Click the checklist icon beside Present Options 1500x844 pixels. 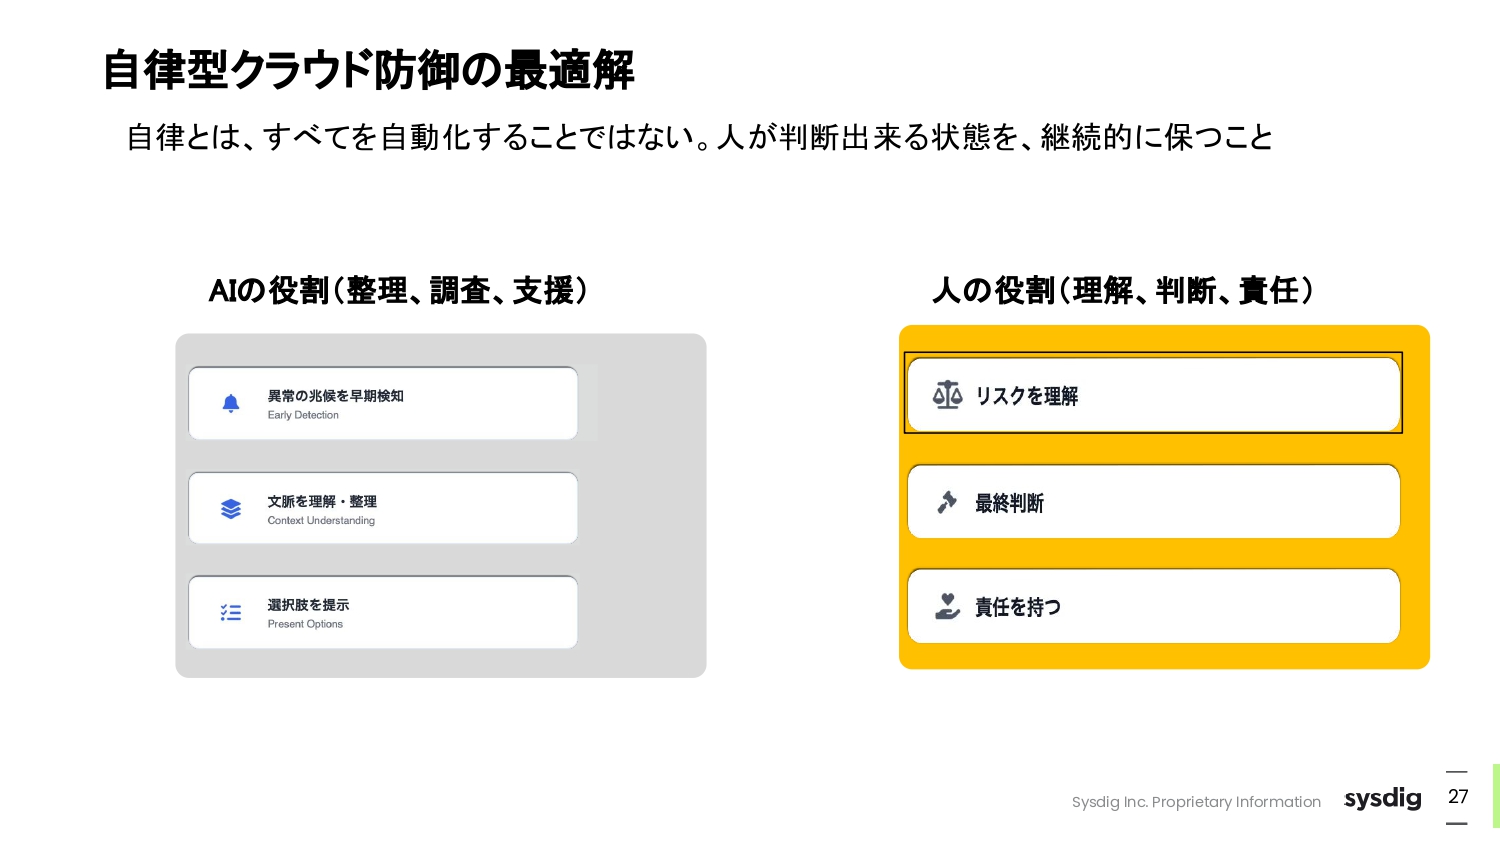[231, 612]
